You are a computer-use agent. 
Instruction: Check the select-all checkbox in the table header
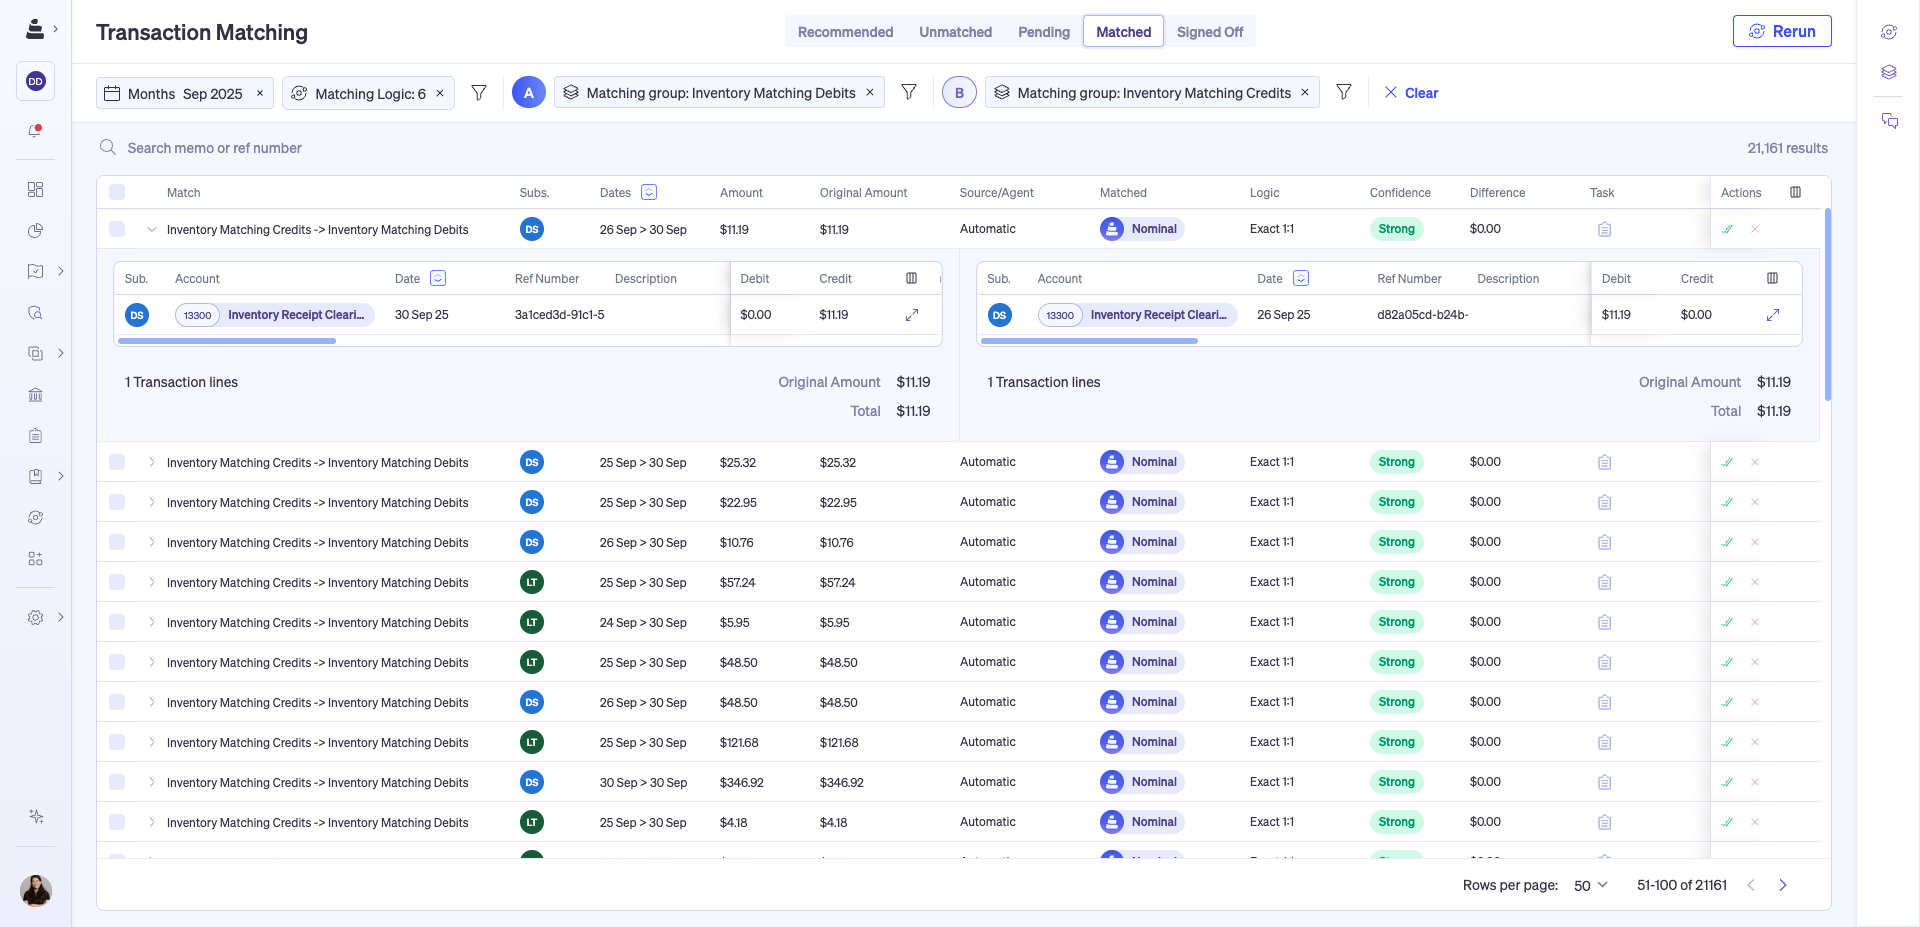pos(117,192)
